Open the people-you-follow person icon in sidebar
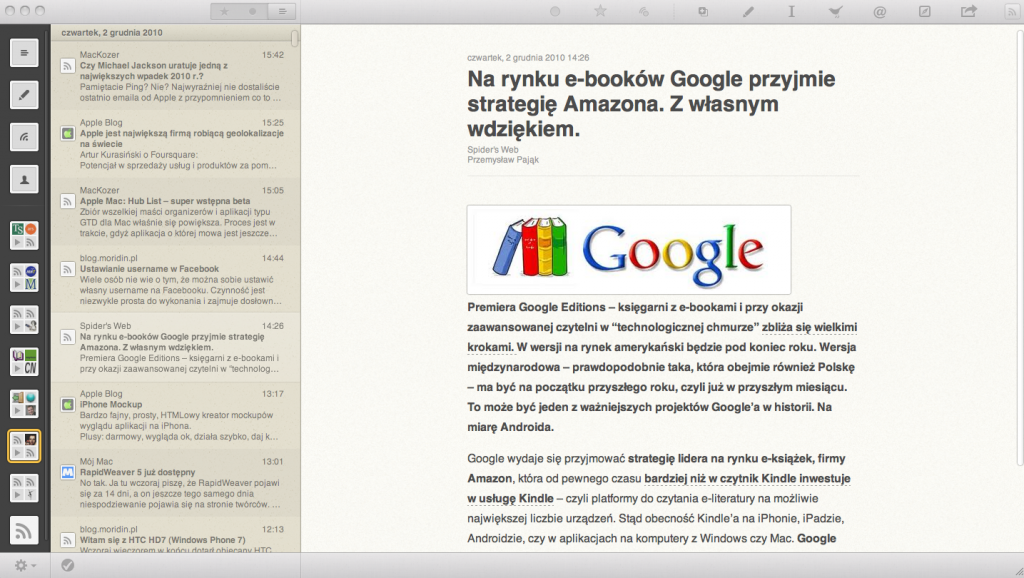Viewport: 1024px width, 578px height. pos(24,179)
